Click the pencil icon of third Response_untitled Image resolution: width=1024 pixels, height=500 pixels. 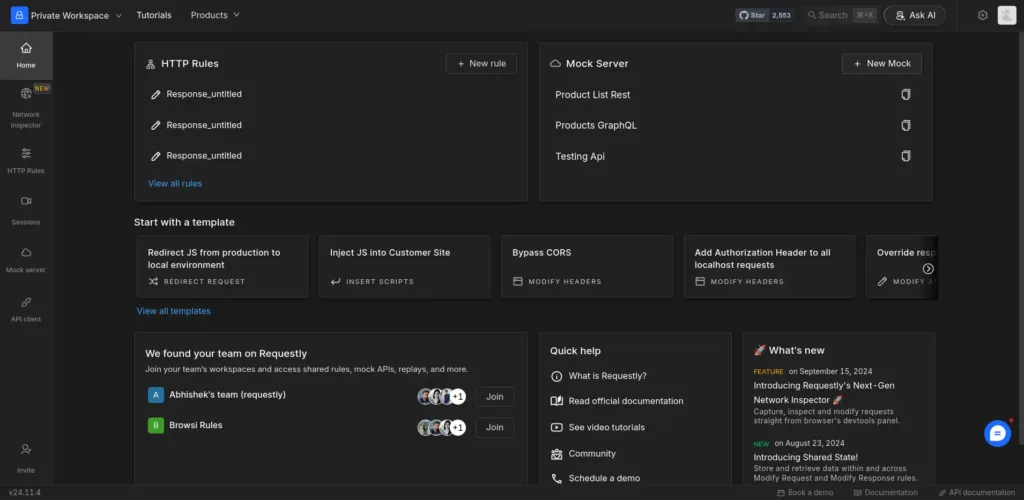[x=155, y=156]
